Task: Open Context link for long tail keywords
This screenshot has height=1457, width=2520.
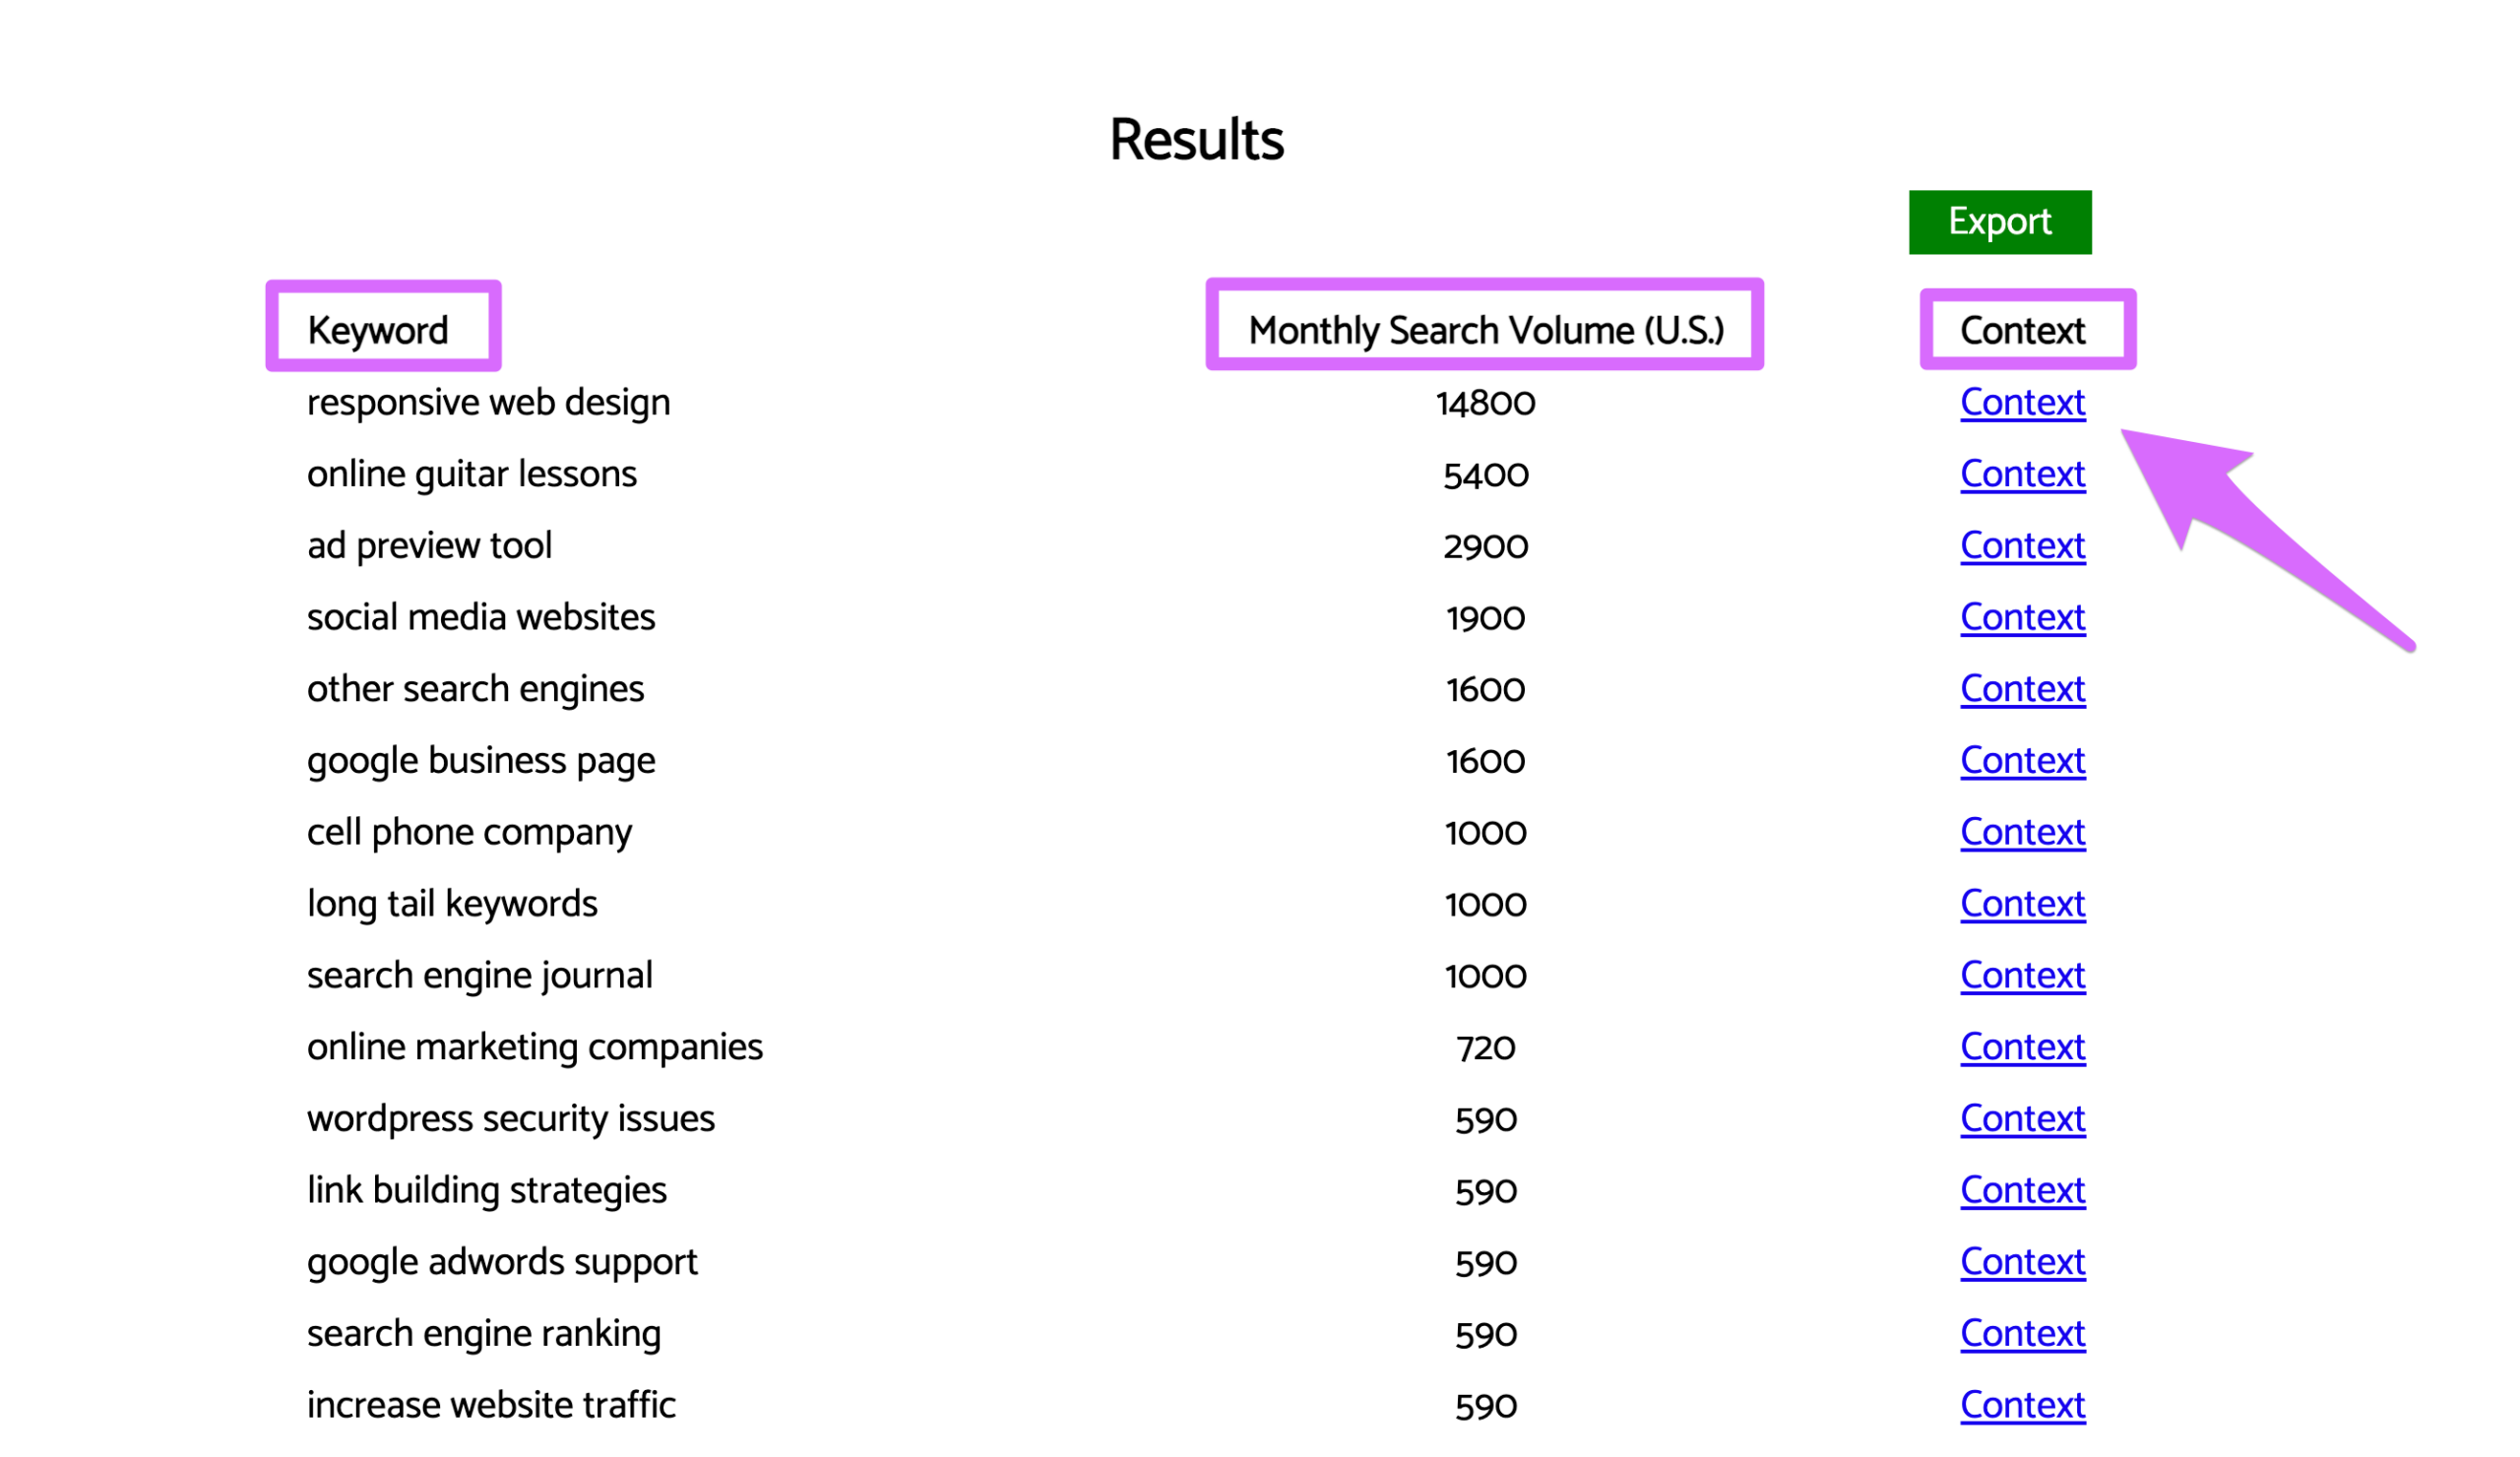Action: pyautogui.click(x=2022, y=903)
